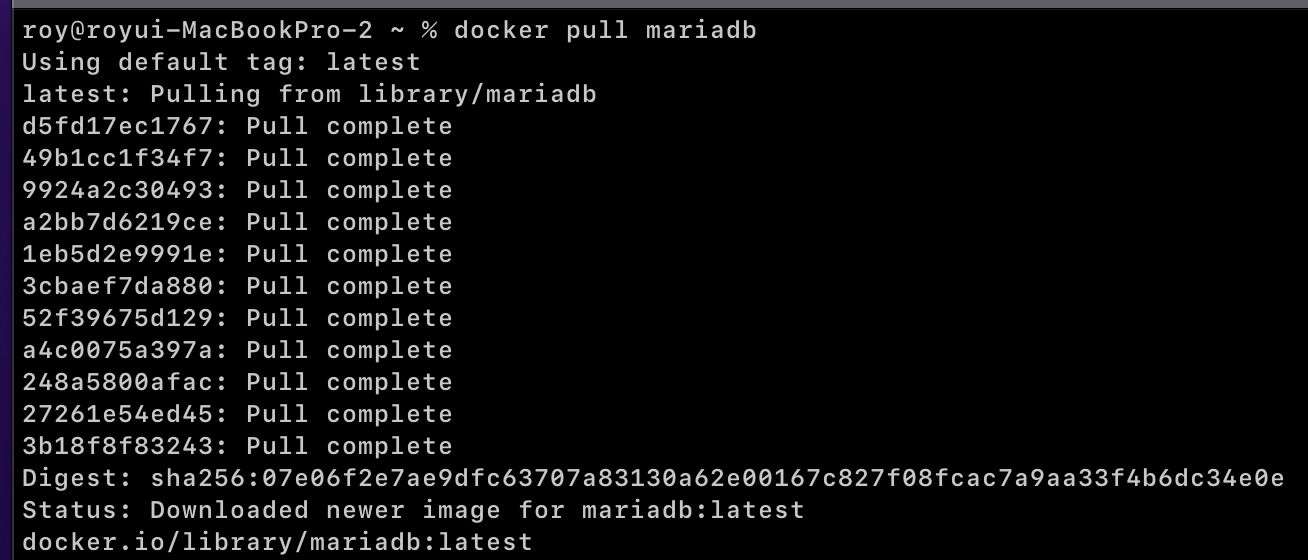Image resolution: width=1308 pixels, height=560 pixels.
Task: Click the "Using default tag: latest" line
Action: 221,62
